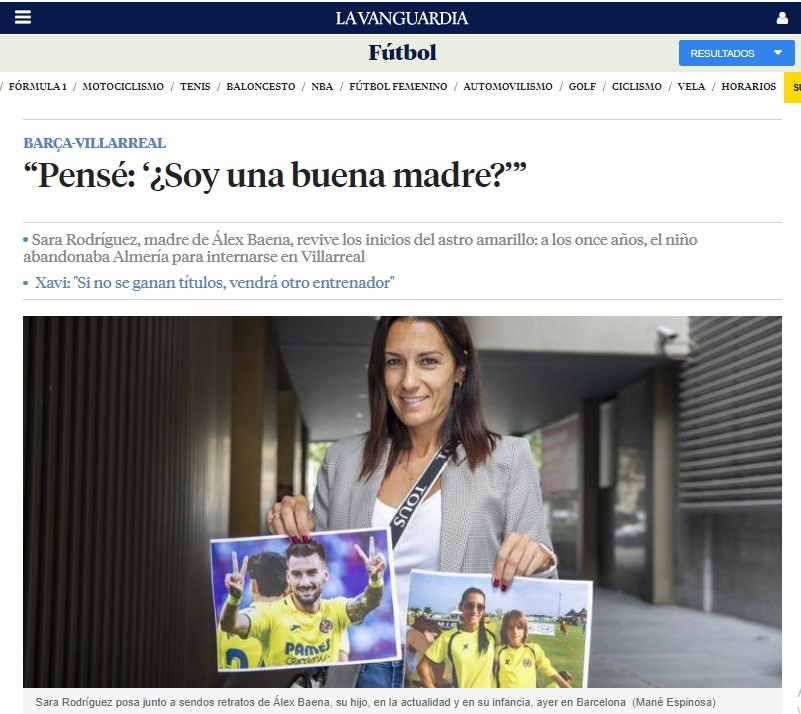Open Fútbol Femenino section
801x714 pixels.
[x=398, y=86]
